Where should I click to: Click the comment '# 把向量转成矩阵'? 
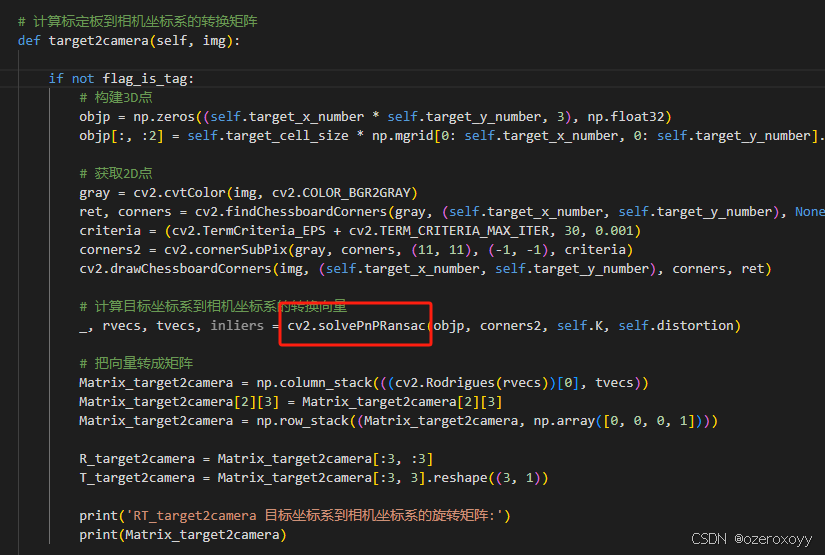[136, 364]
